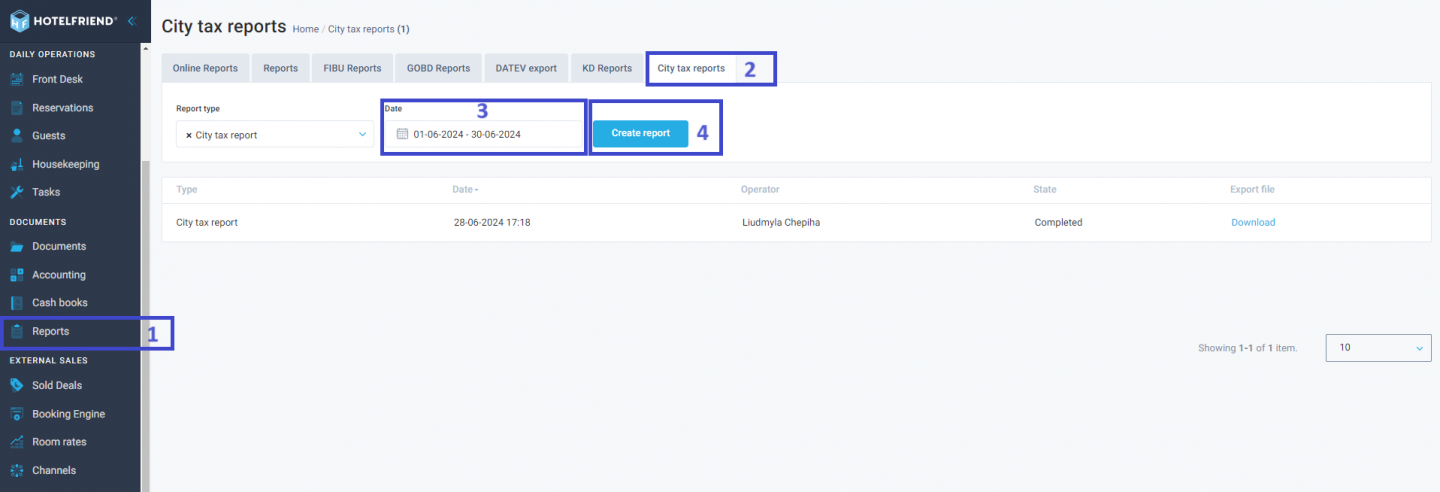1440x492 pixels.
Task: Clear City tax report selection with x
Action: coord(189,135)
